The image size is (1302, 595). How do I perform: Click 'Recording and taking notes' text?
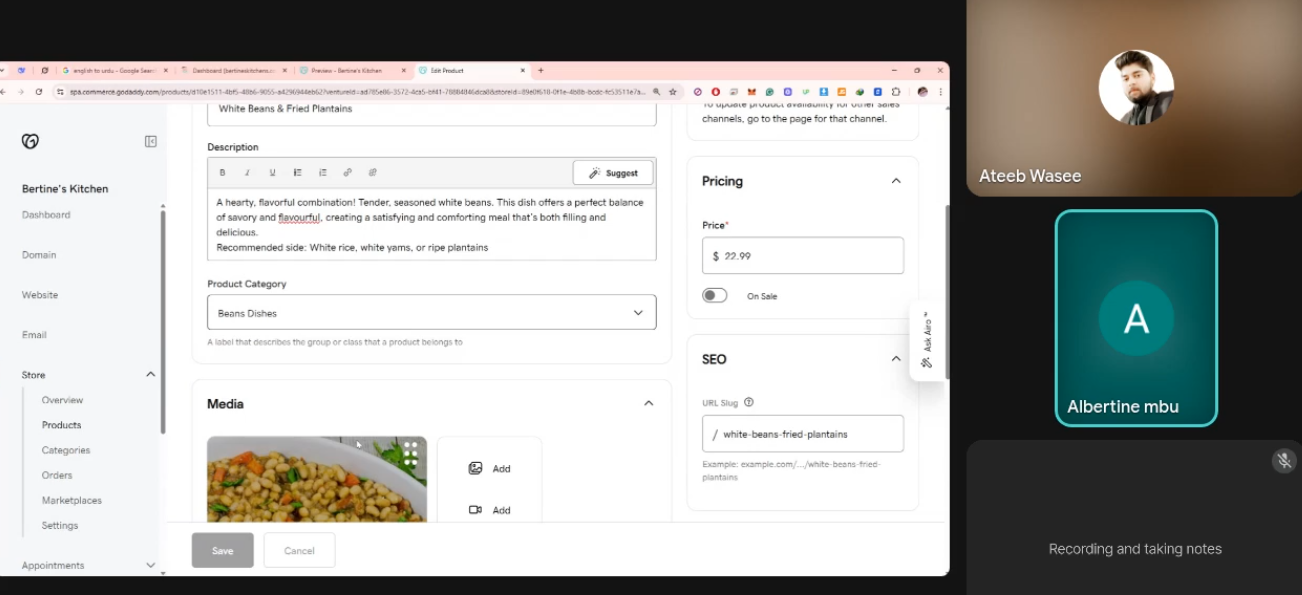coord(1135,548)
